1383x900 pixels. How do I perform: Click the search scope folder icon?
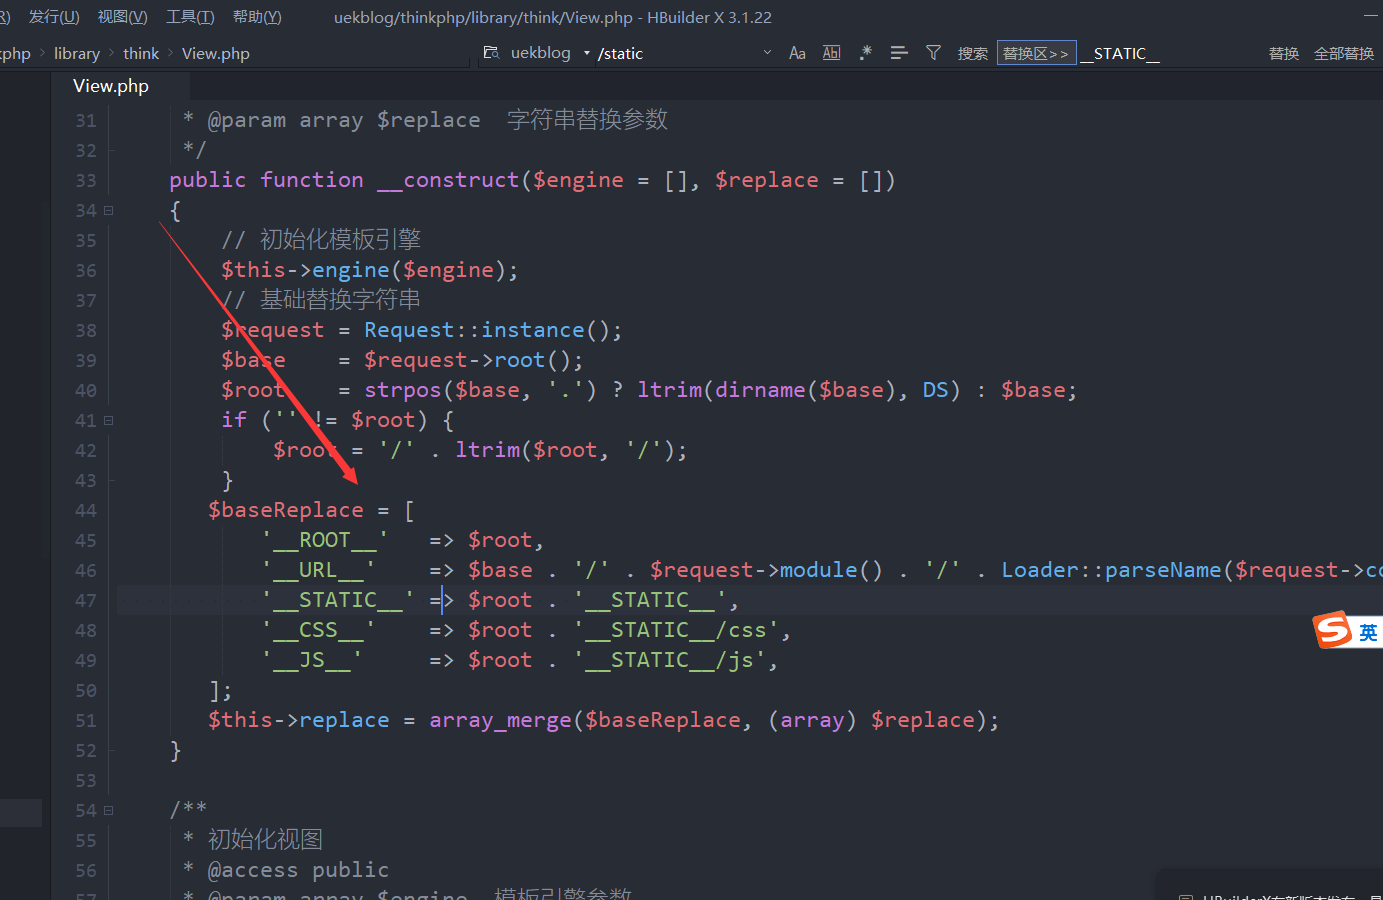pos(491,53)
